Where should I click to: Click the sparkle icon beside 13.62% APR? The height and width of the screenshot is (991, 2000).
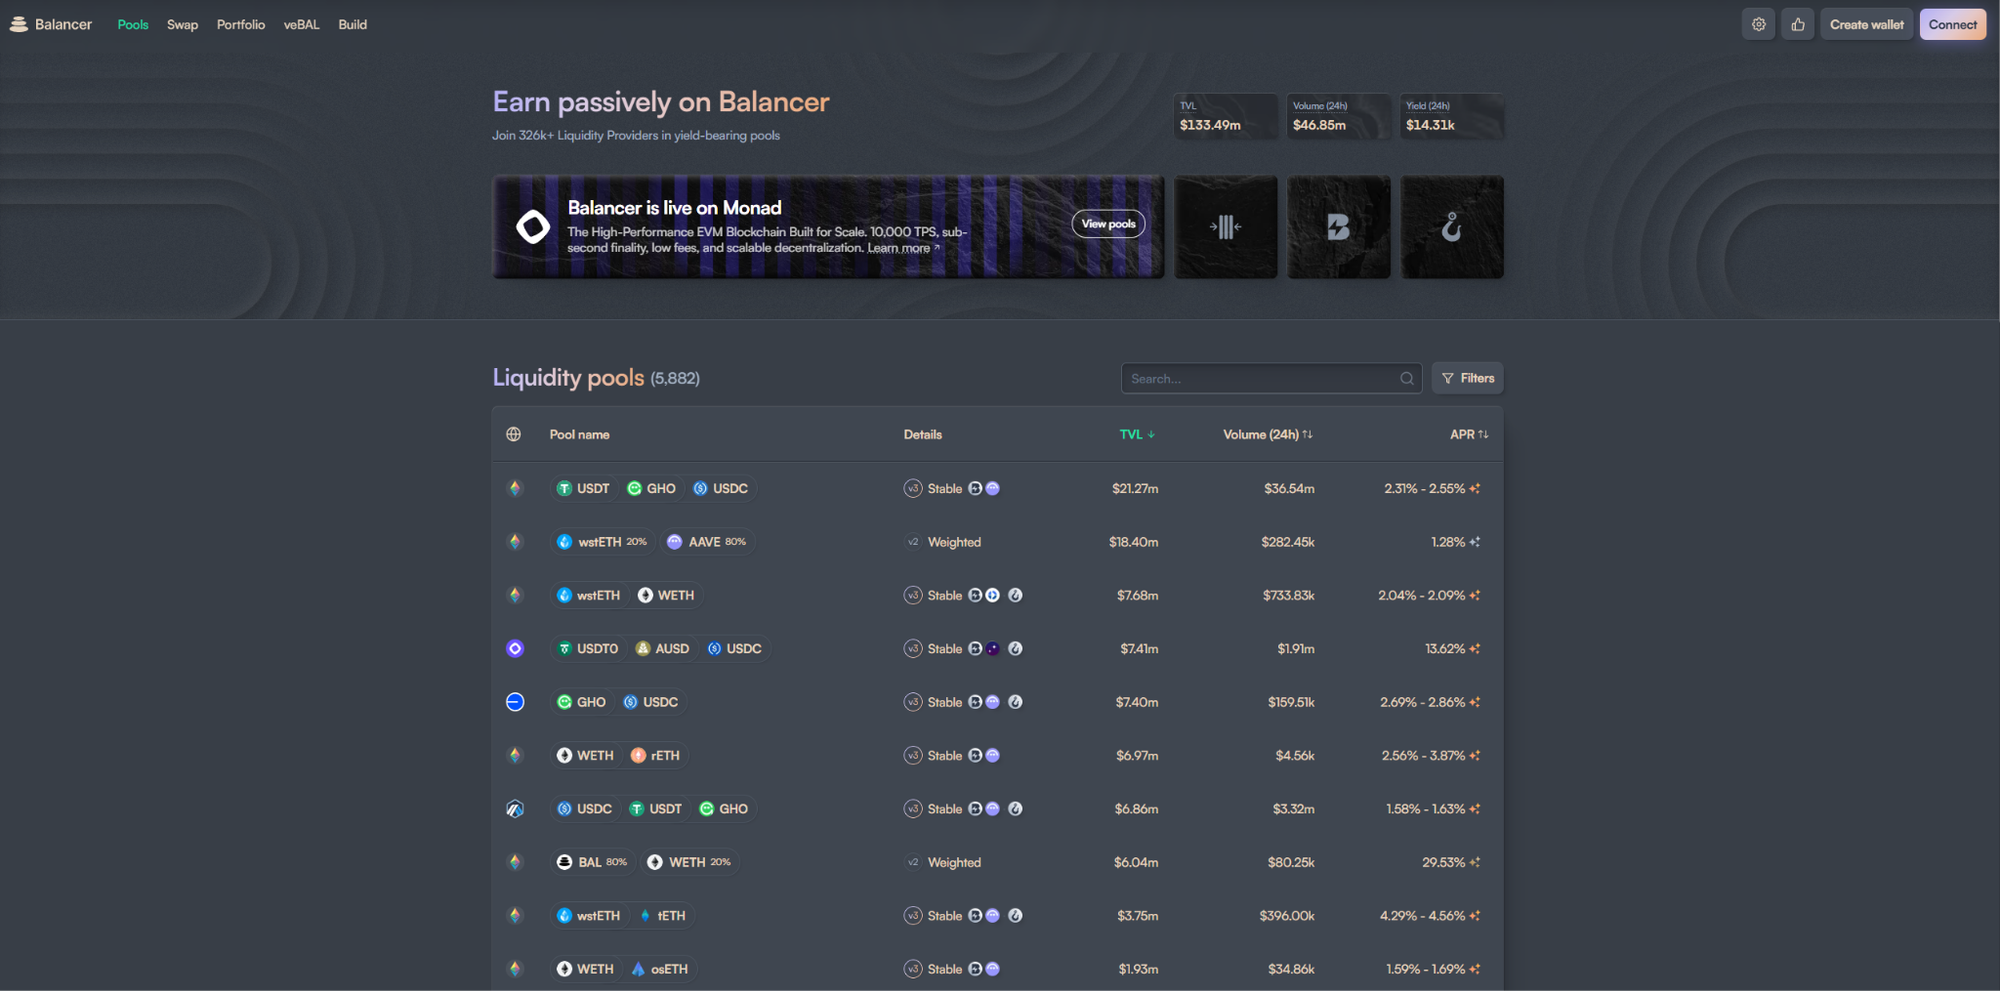click(1475, 649)
